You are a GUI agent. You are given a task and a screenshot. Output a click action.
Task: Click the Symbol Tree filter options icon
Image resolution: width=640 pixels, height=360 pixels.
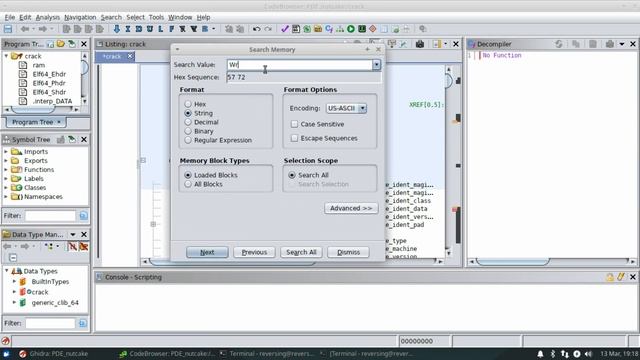coord(83,216)
